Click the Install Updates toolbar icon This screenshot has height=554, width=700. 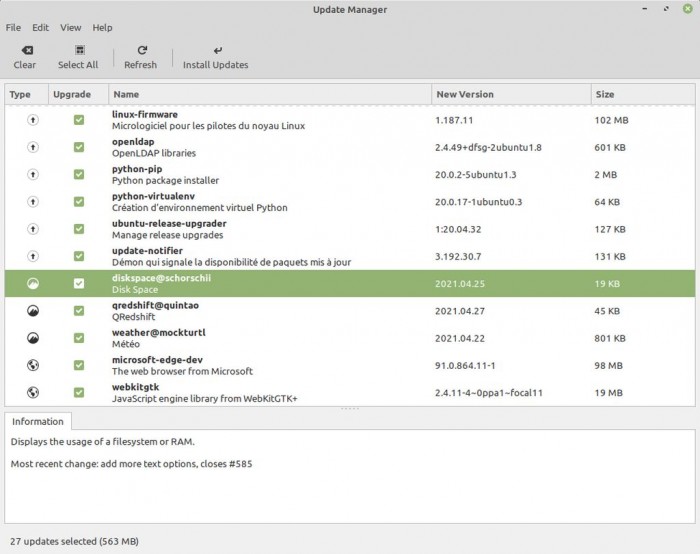(216, 50)
